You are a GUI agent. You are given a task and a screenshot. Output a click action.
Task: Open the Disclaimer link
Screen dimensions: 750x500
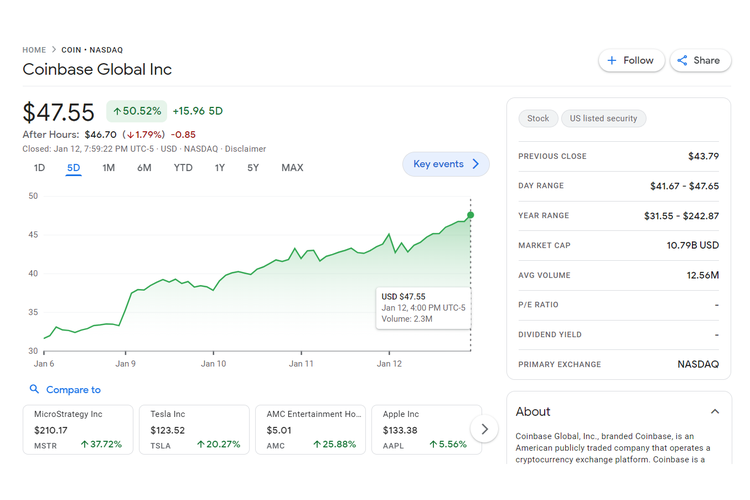coord(246,149)
